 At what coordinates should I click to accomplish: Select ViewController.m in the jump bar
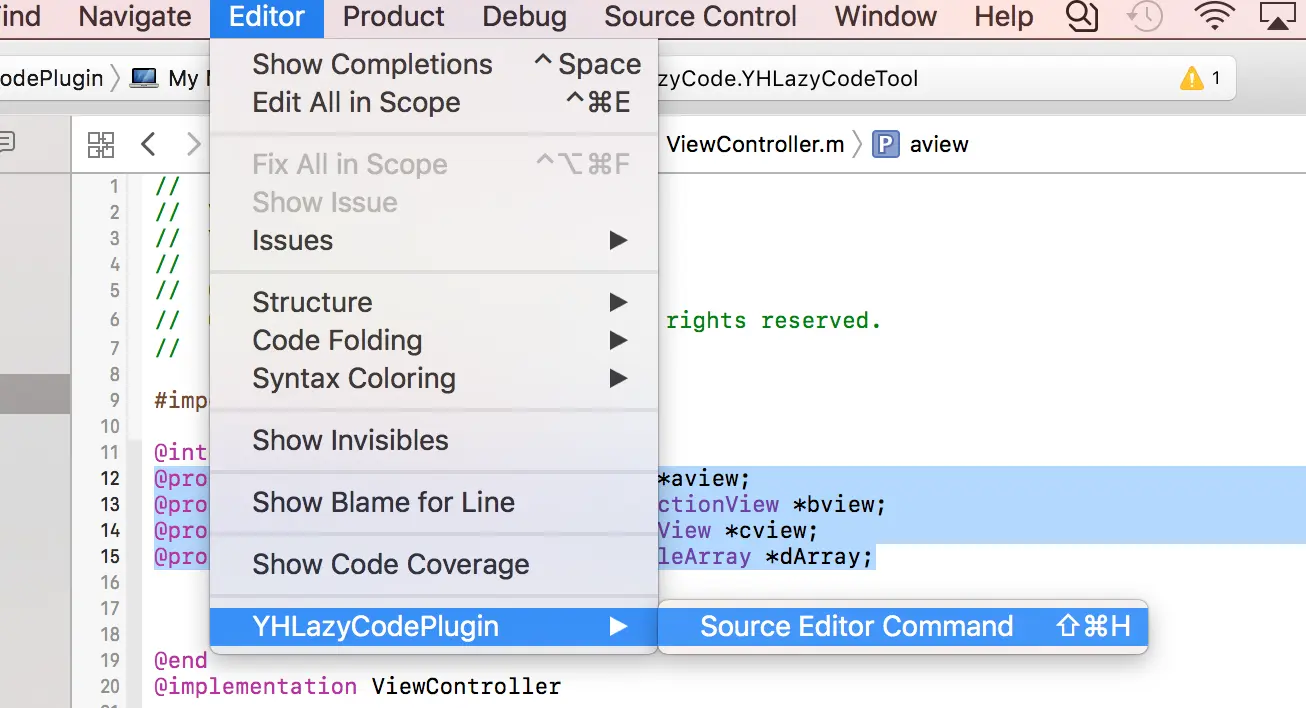(x=755, y=144)
